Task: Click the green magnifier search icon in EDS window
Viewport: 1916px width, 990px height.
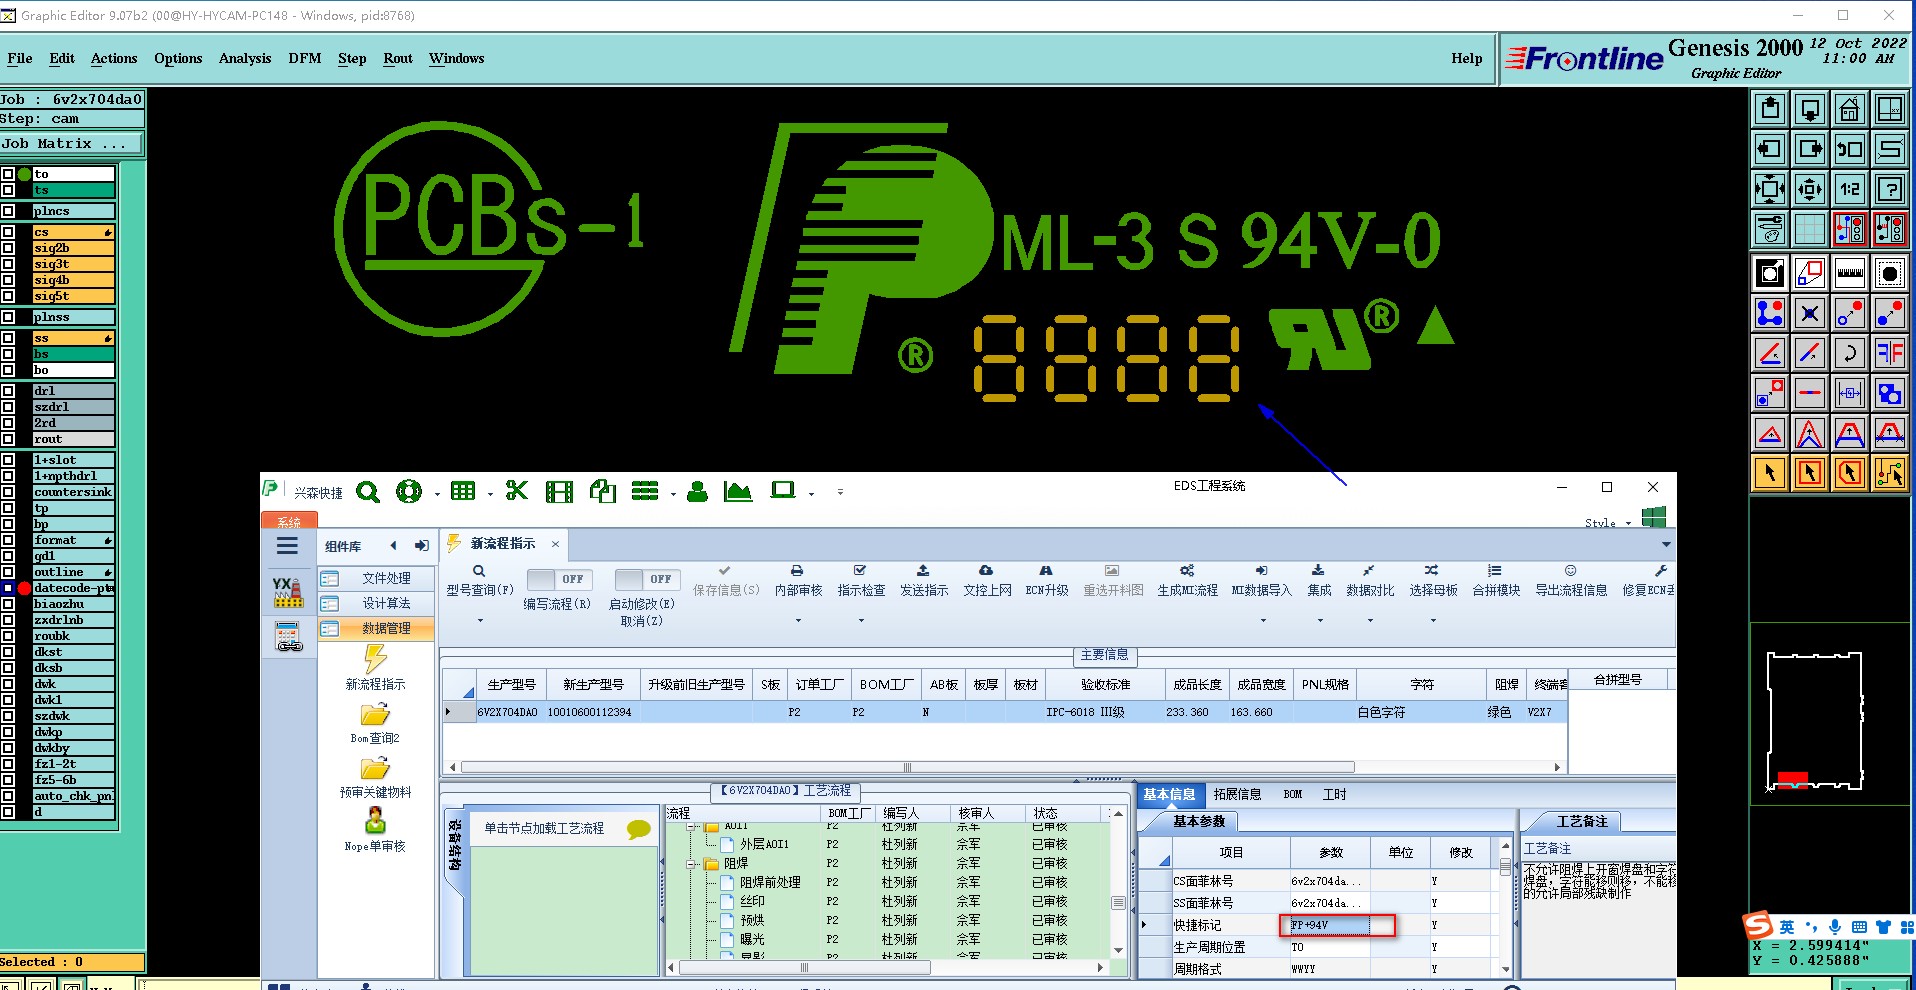Action: [x=368, y=492]
